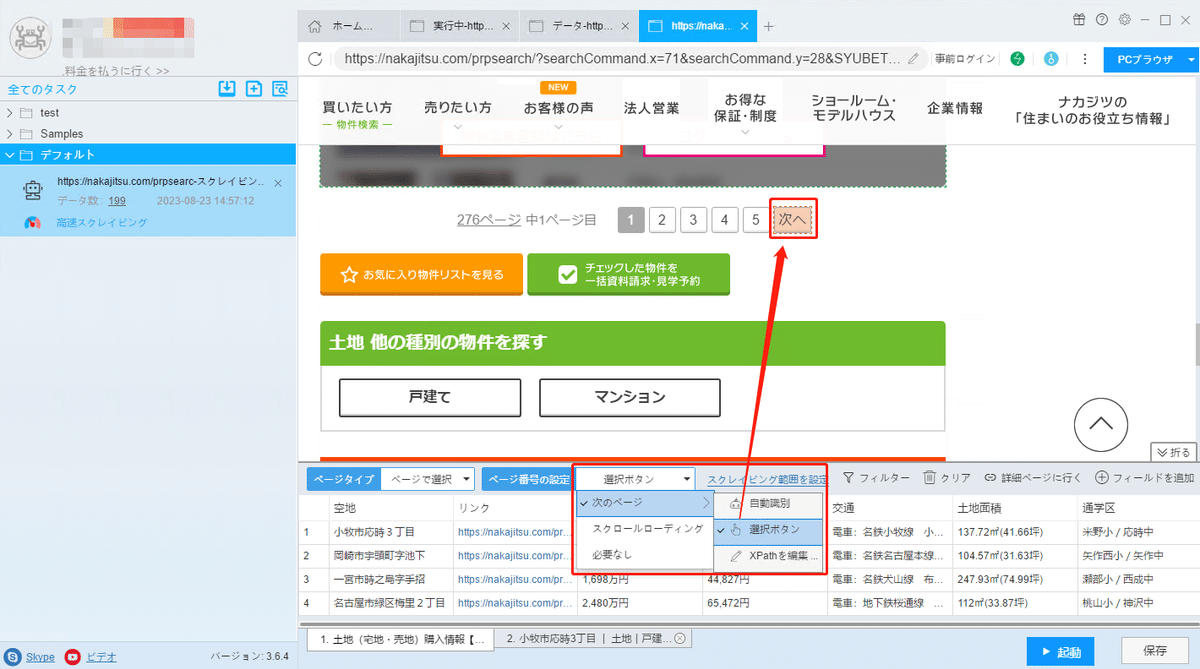The width and height of the screenshot is (1200, 669).
Task: Select スクロールローディング option
Action: click(x=648, y=528)
